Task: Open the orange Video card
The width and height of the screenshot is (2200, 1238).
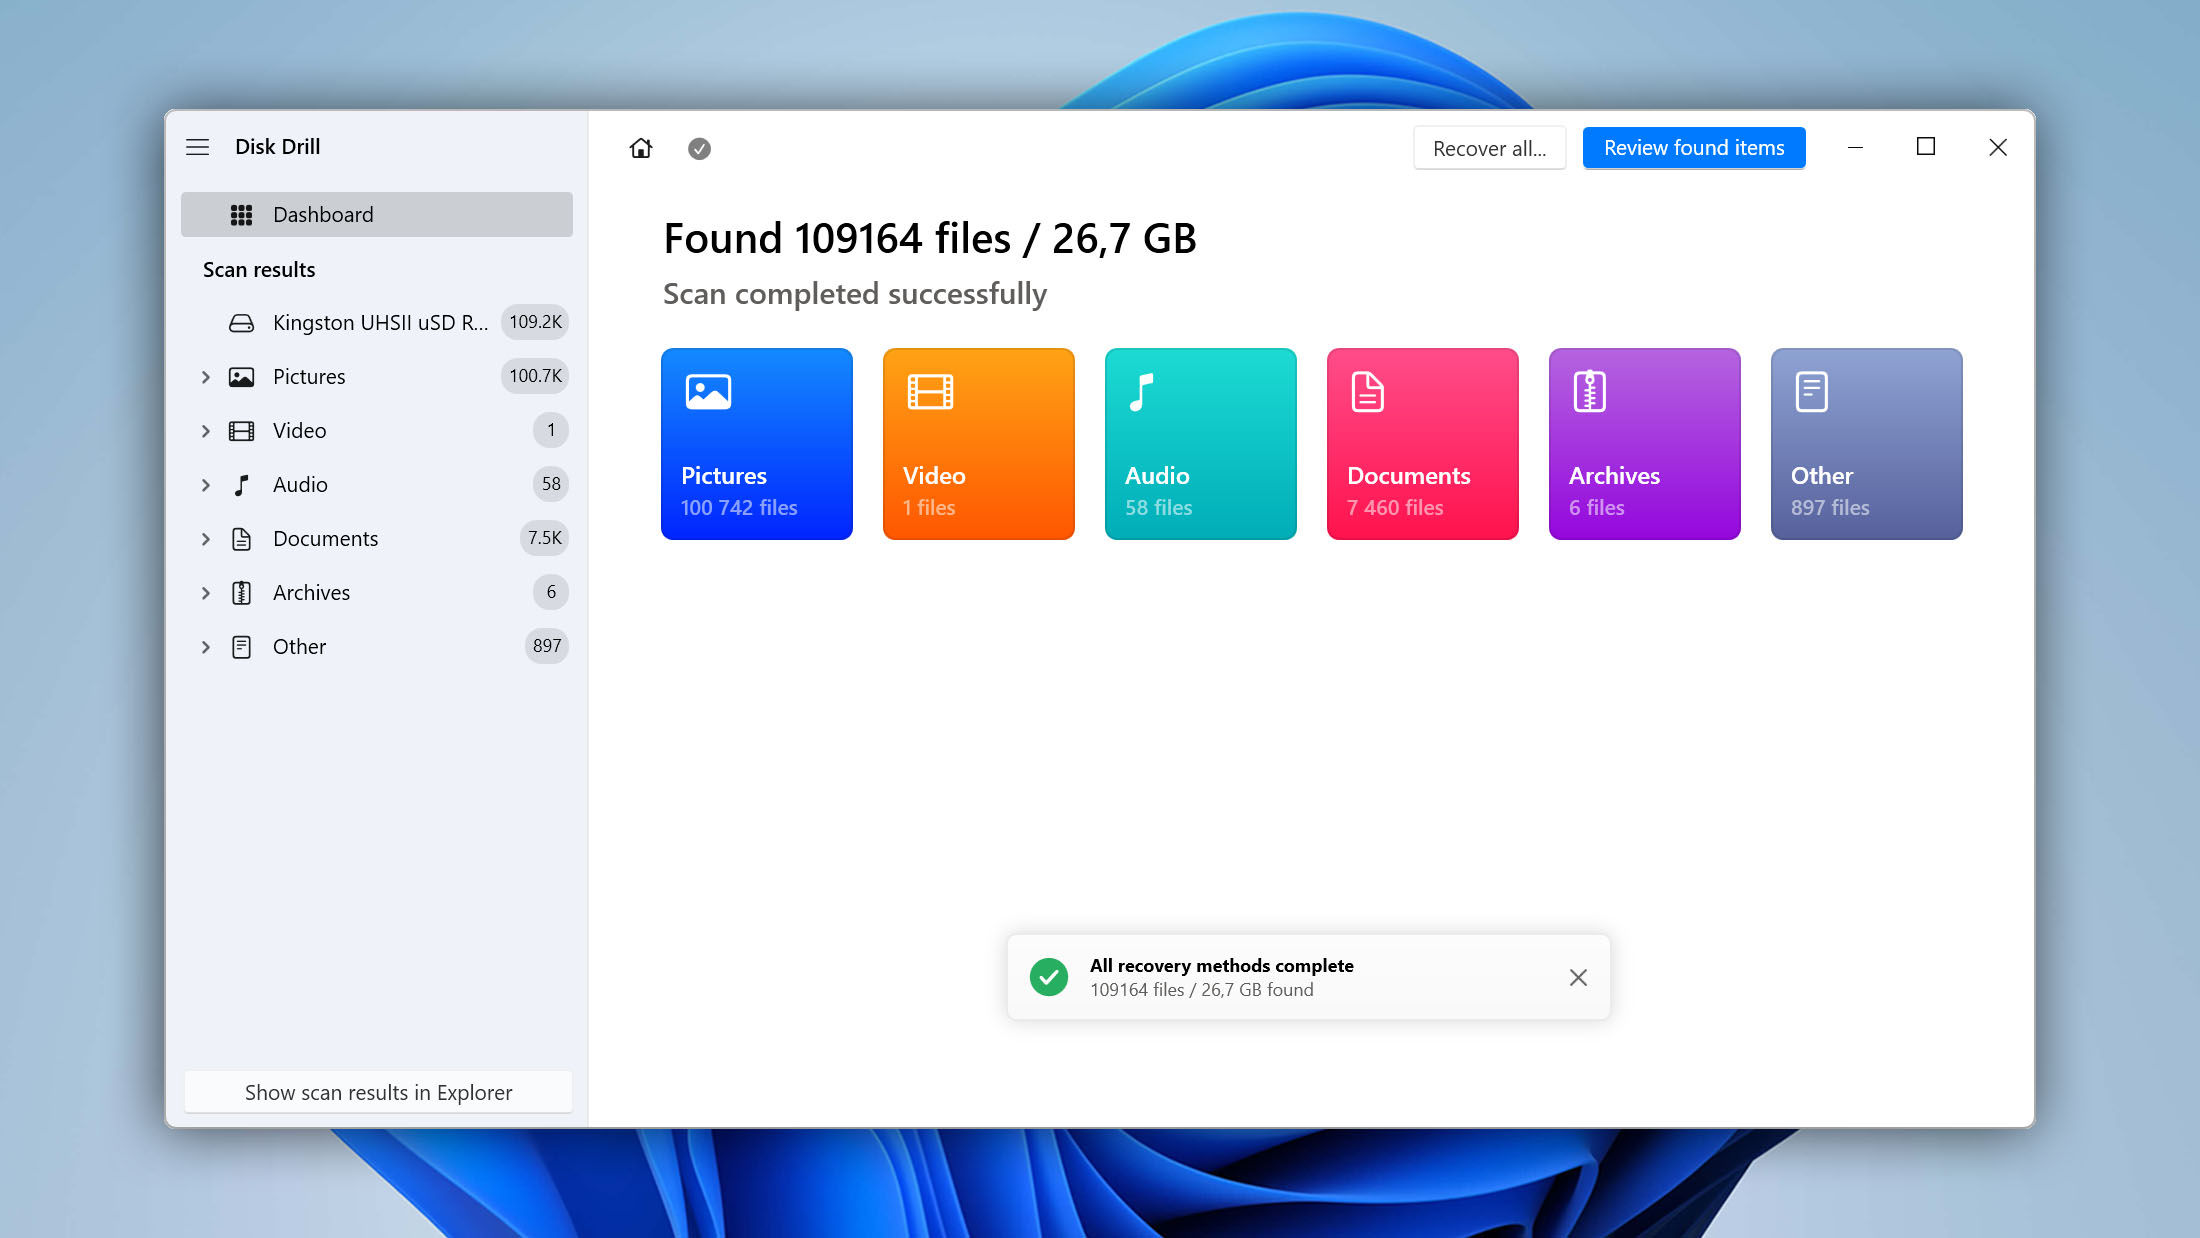Action: [x=979, y=444]
